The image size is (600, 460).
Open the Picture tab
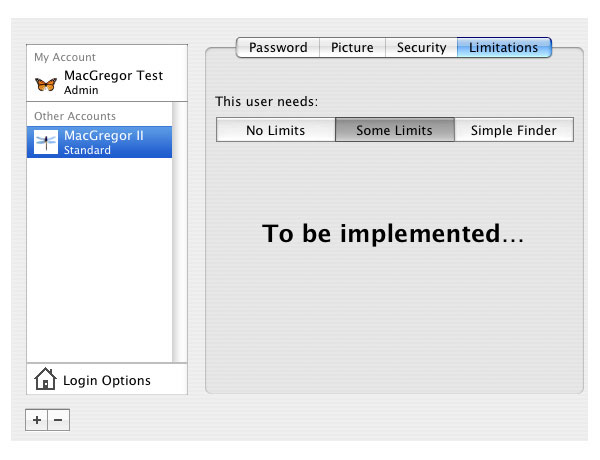(352, 48)
